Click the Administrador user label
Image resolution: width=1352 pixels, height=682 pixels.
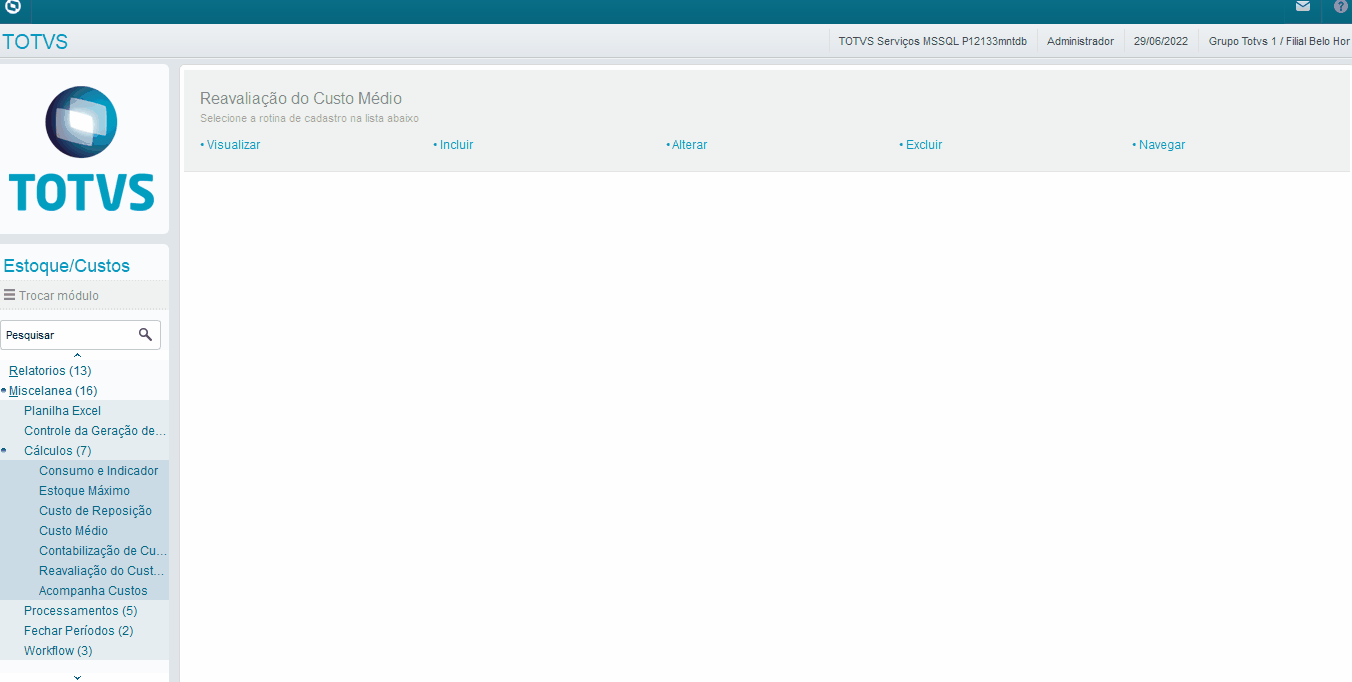(1080, 41)
